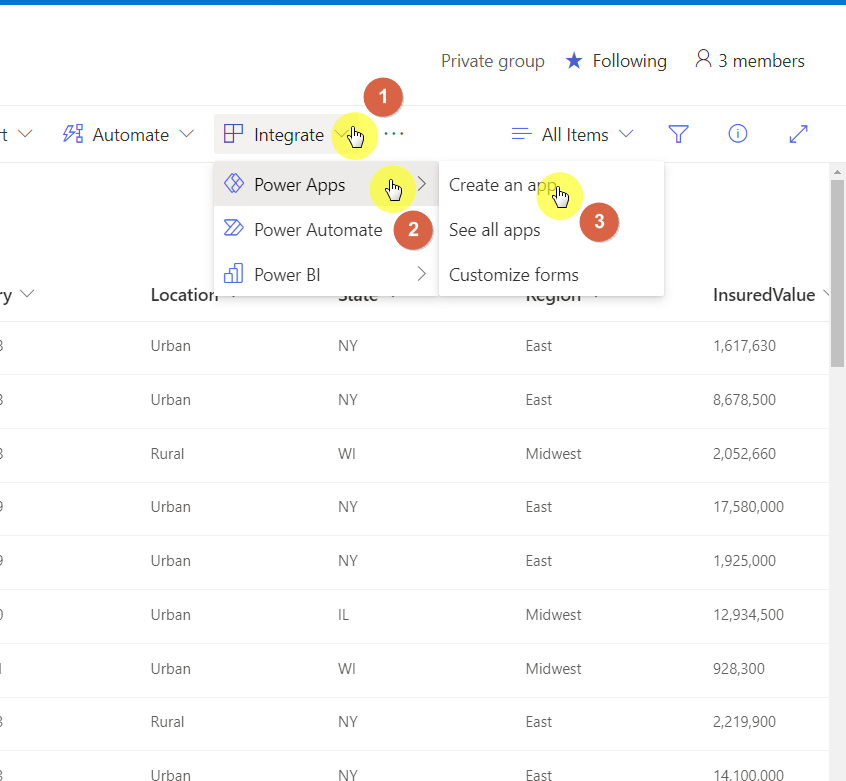
Task: Click the vertical scrollbar thumb
Action: pyautogui.click(x=837, y=273)
